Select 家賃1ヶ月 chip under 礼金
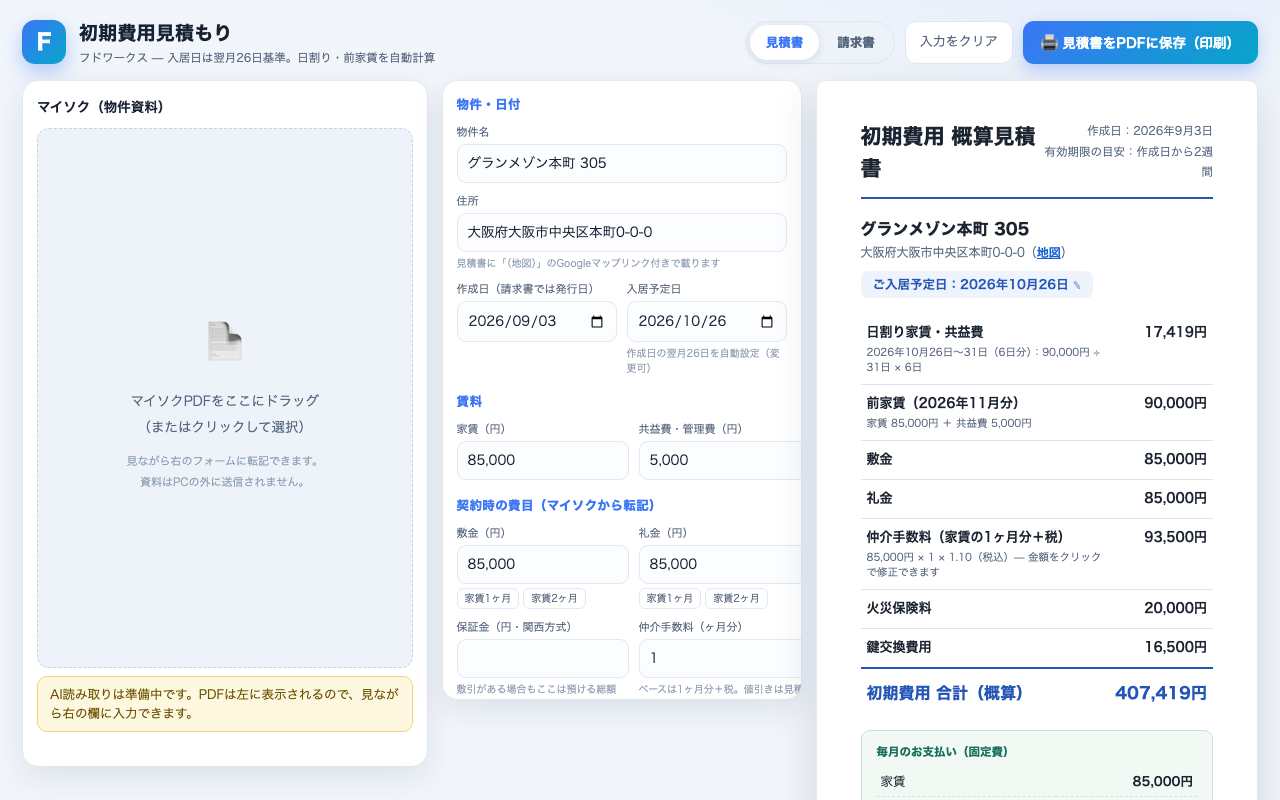 670,598
